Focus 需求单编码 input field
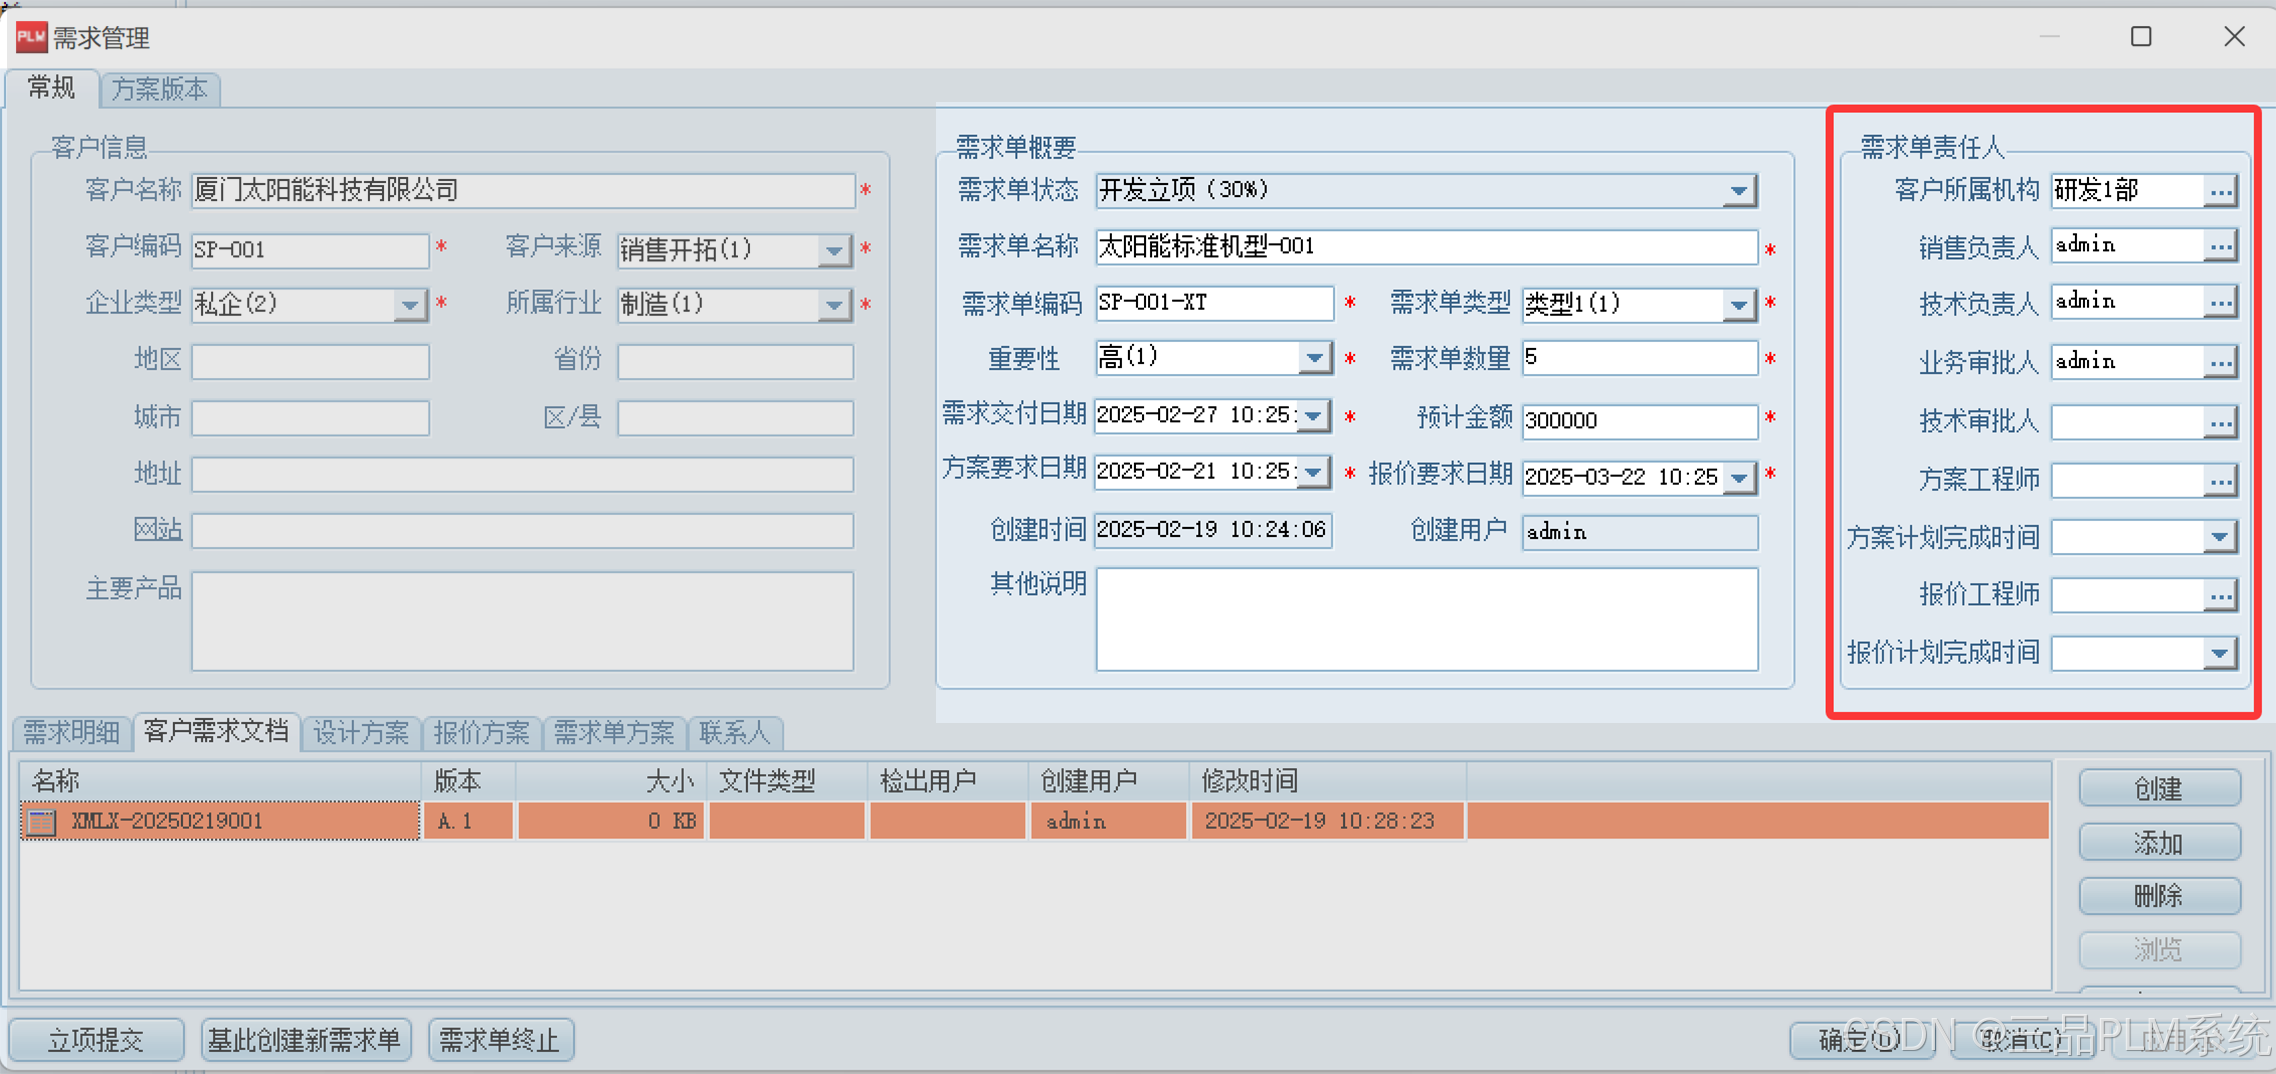The height and width of the screenshot is (1074, 2276). coord(1215,303)
